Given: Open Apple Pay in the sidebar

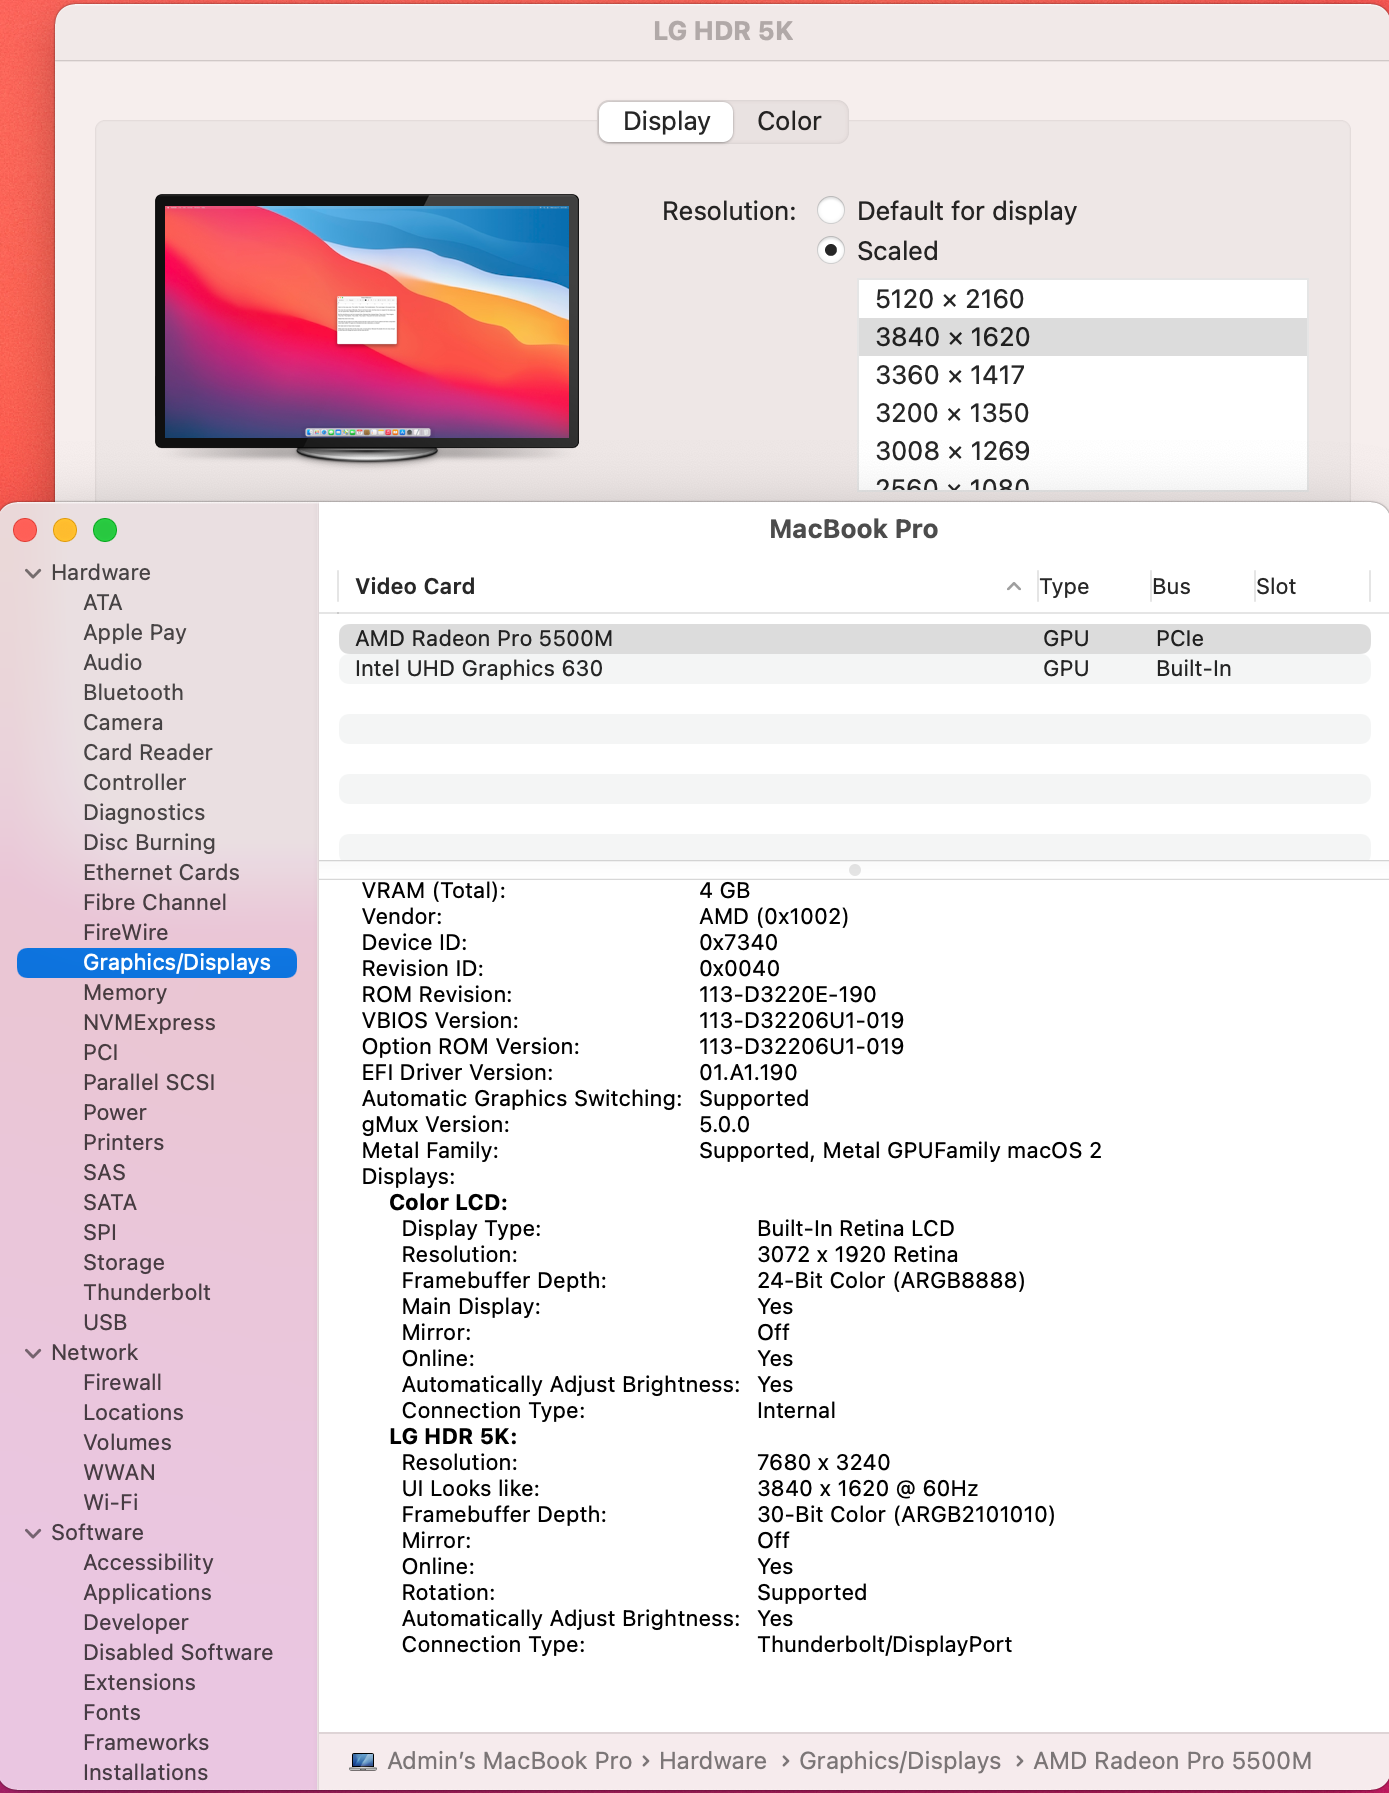Looking at the screenshot, I should click(x=135, y=633).
